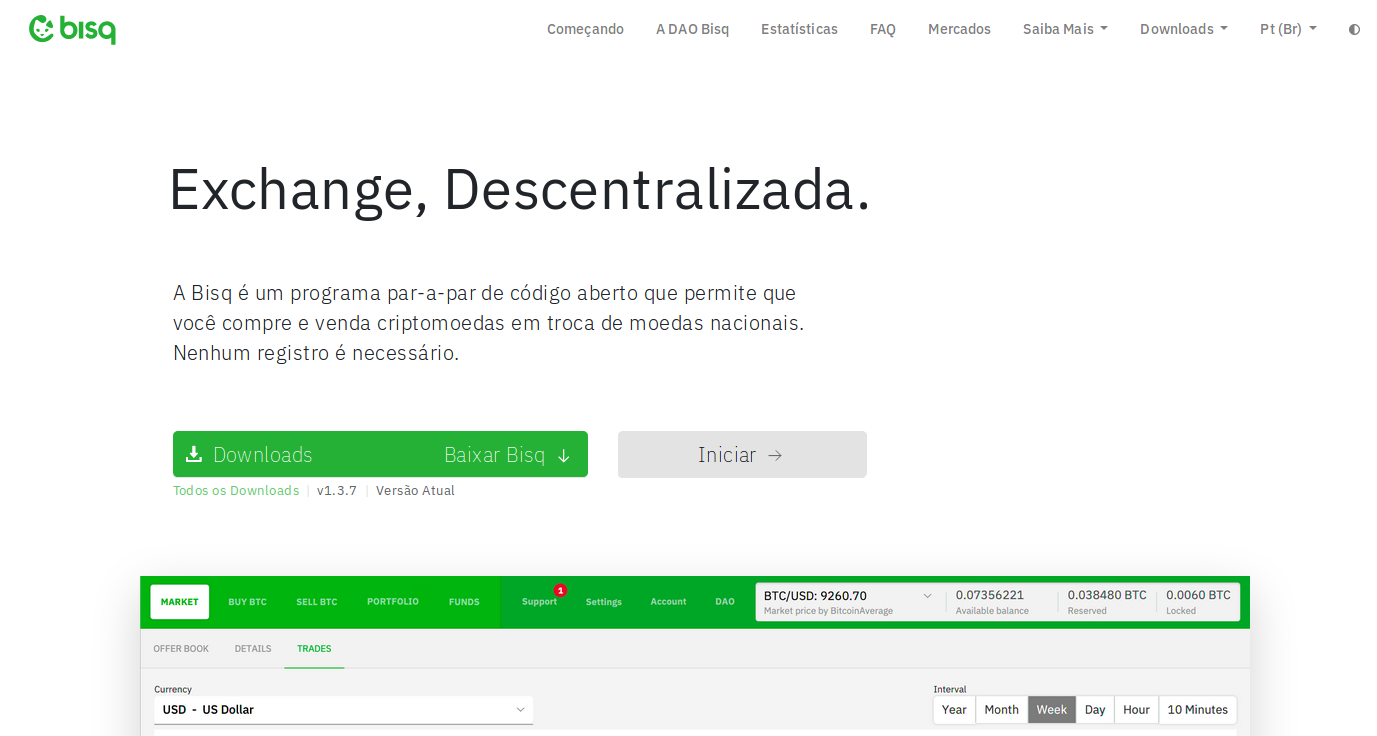Expand the Downloads dropdown in the navbar
This screenshot has height=736, width=1377.
tap(1184, 30)
